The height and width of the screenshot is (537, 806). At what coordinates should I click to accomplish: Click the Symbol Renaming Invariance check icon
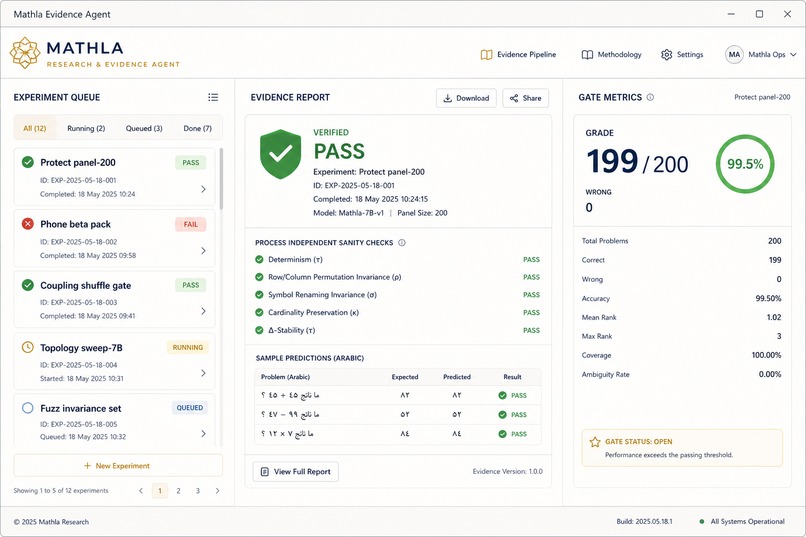[x=259, y=294]
